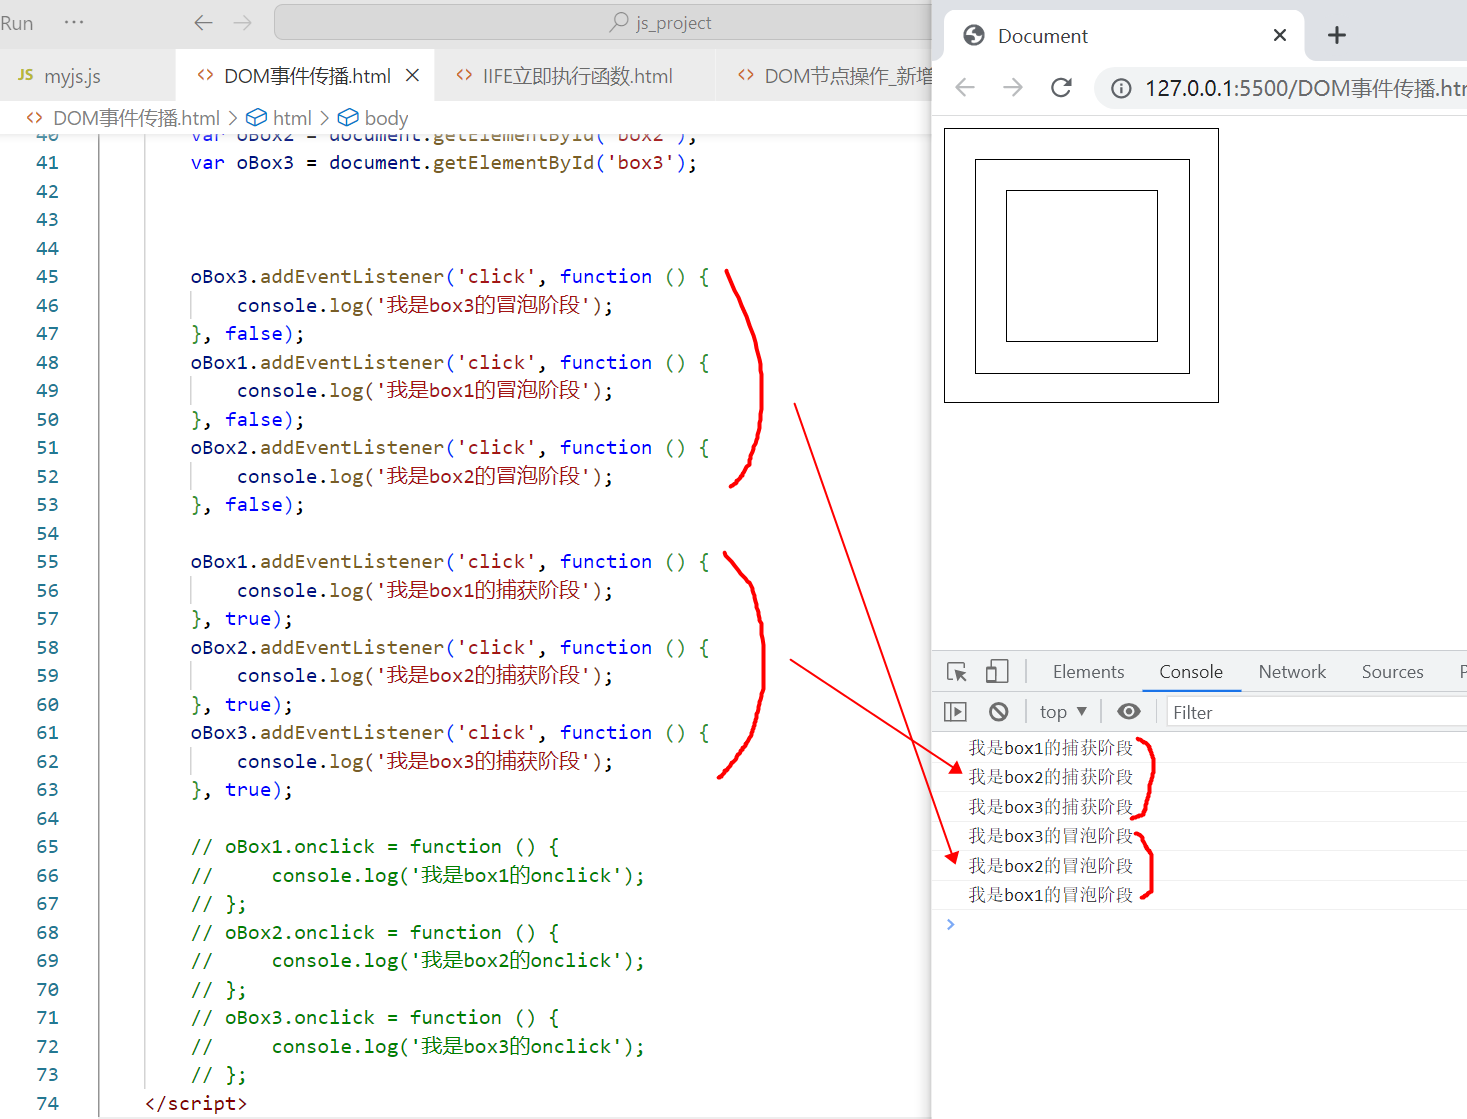
Task: Click the VS Code navigate forward arrow
Action: (242, 22)
